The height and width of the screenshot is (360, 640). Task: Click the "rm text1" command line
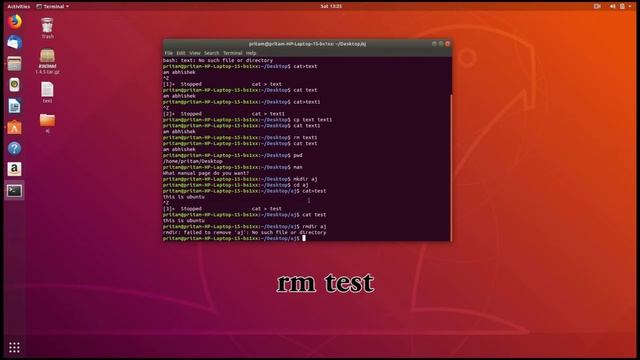pyautogui.click(x=240, y=138)
